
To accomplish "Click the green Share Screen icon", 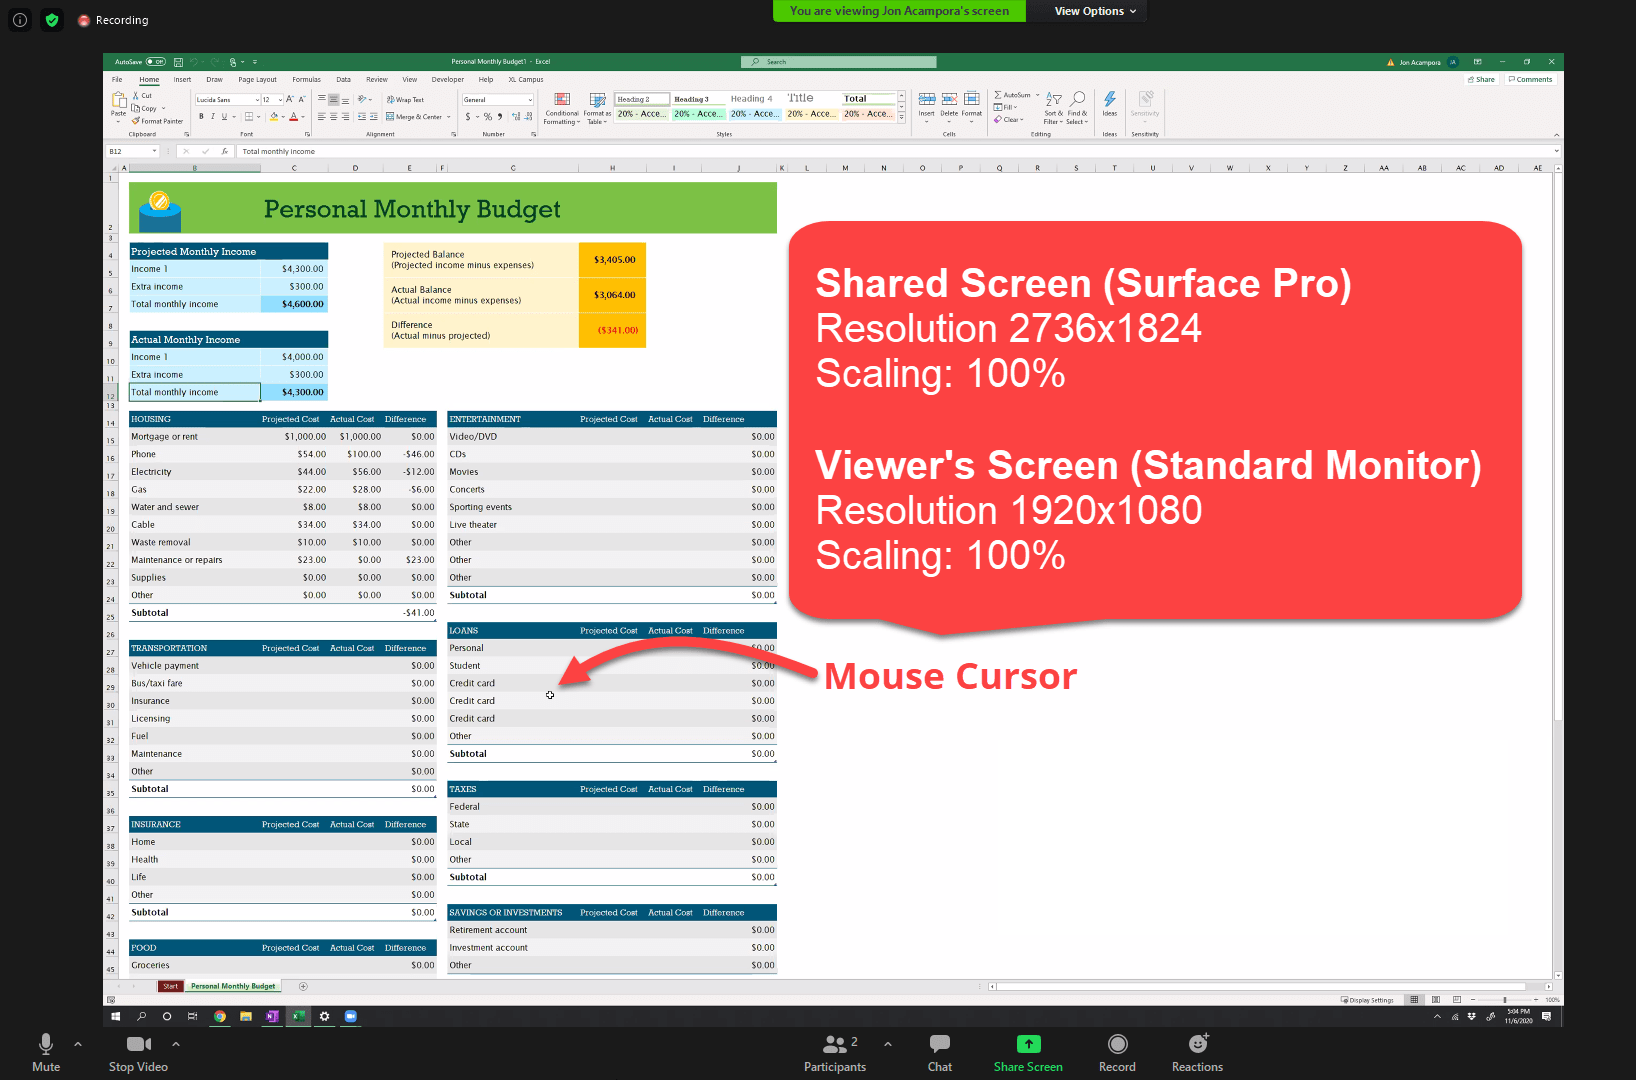I will (x=1028, y=1044).
